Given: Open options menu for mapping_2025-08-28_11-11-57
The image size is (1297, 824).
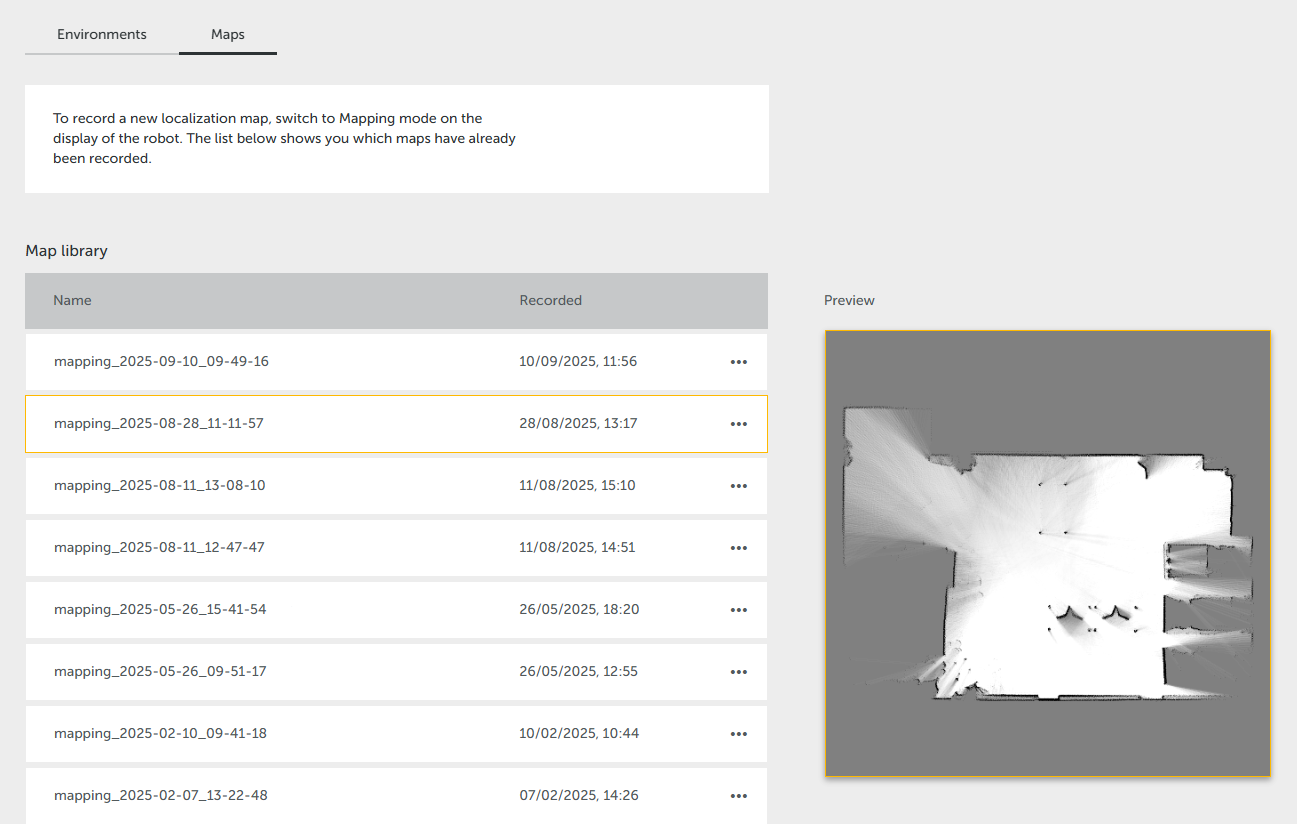Looking at the screenshot, I should [739, 424].
